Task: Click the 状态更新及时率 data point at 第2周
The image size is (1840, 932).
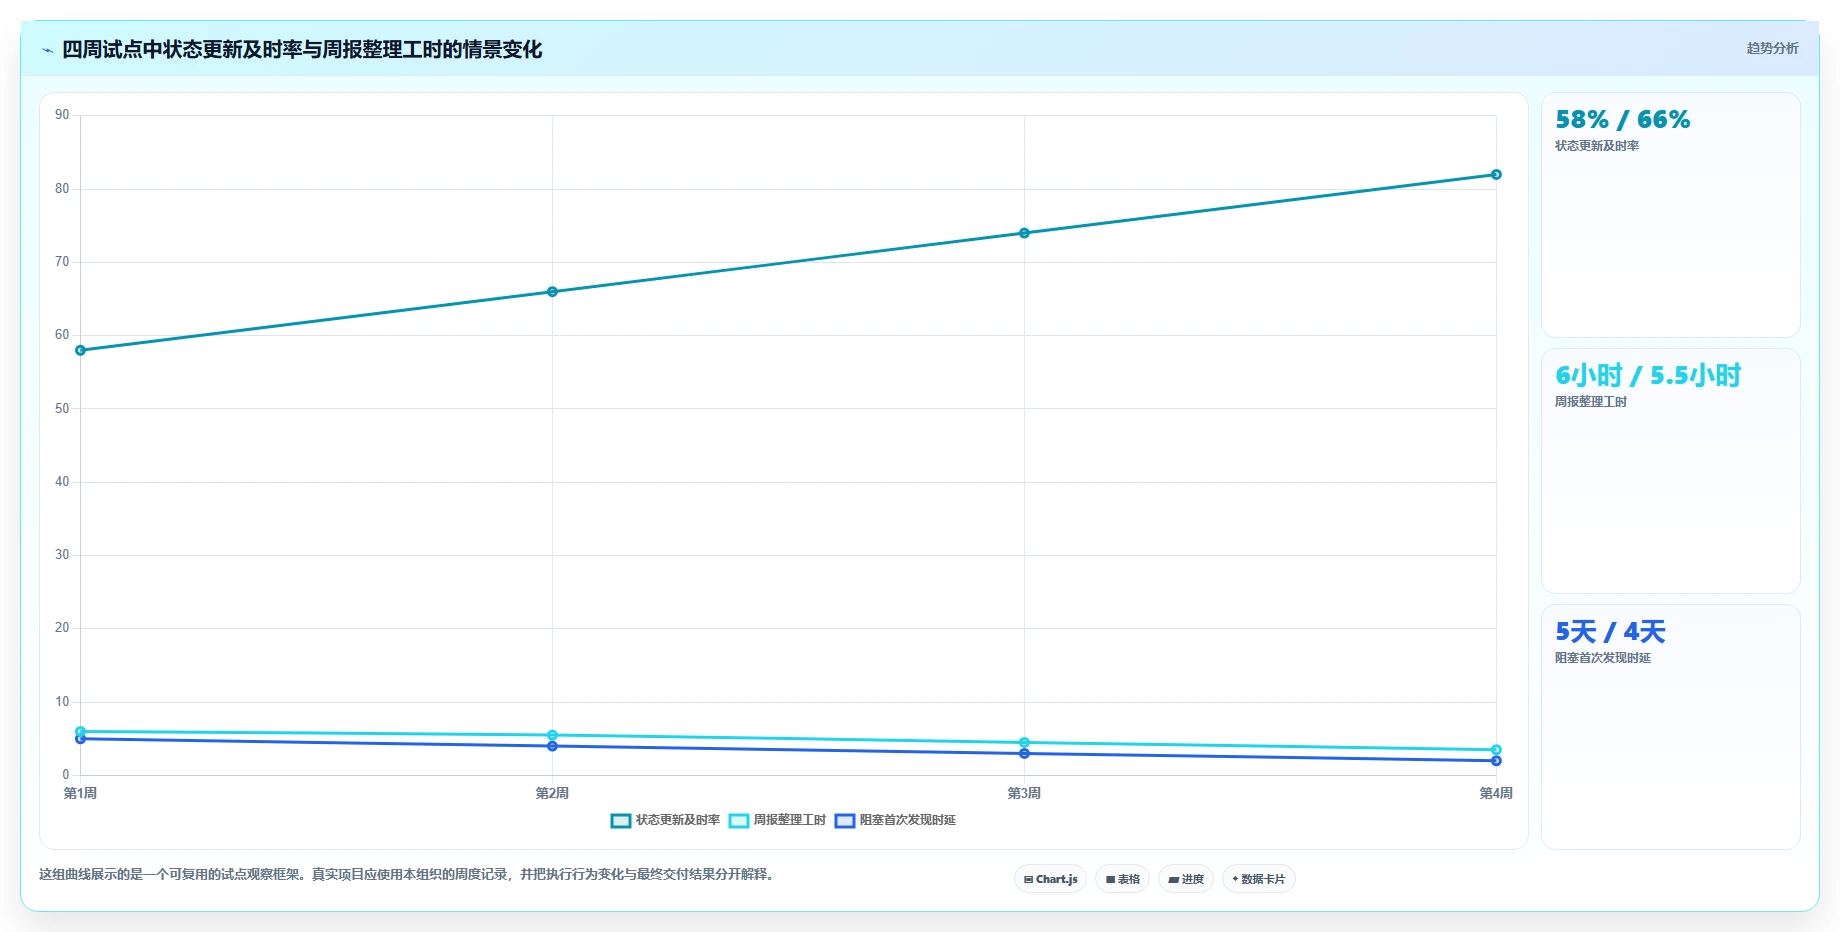Action: tap(552, 292)
